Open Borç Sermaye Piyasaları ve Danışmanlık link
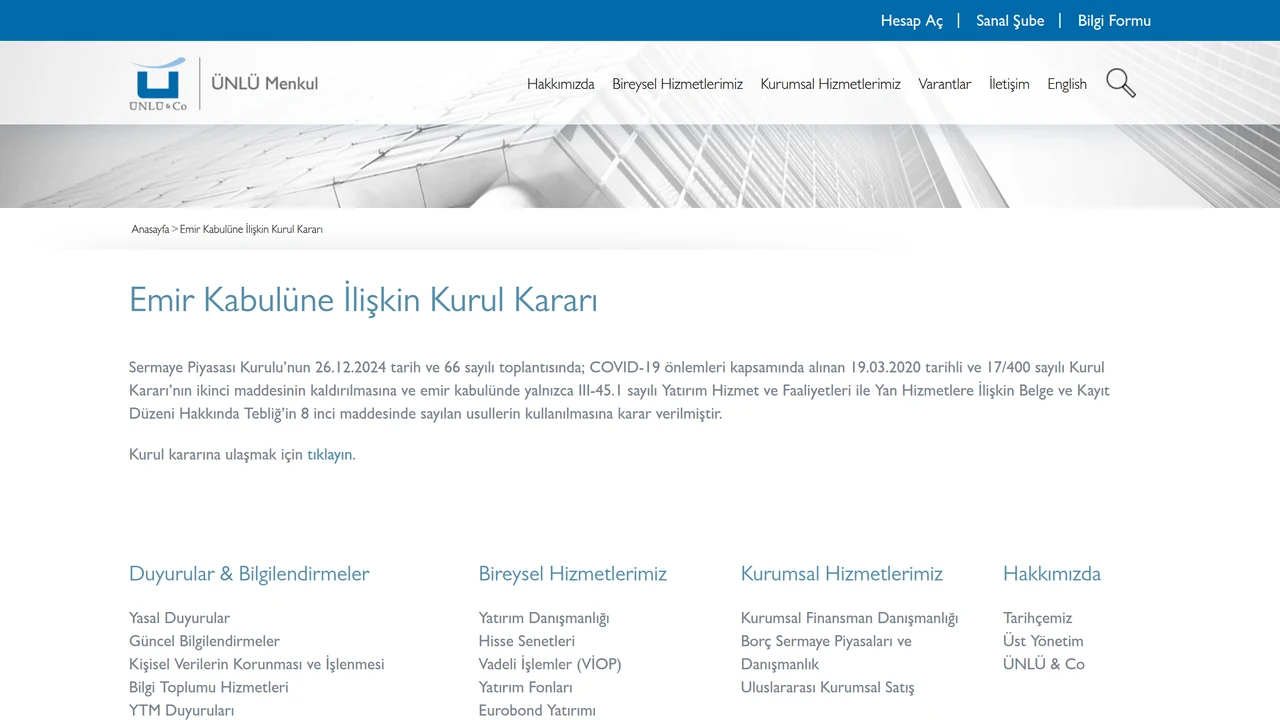The width and height of the screenshot is (1280, 720). [x=826, y=652]
